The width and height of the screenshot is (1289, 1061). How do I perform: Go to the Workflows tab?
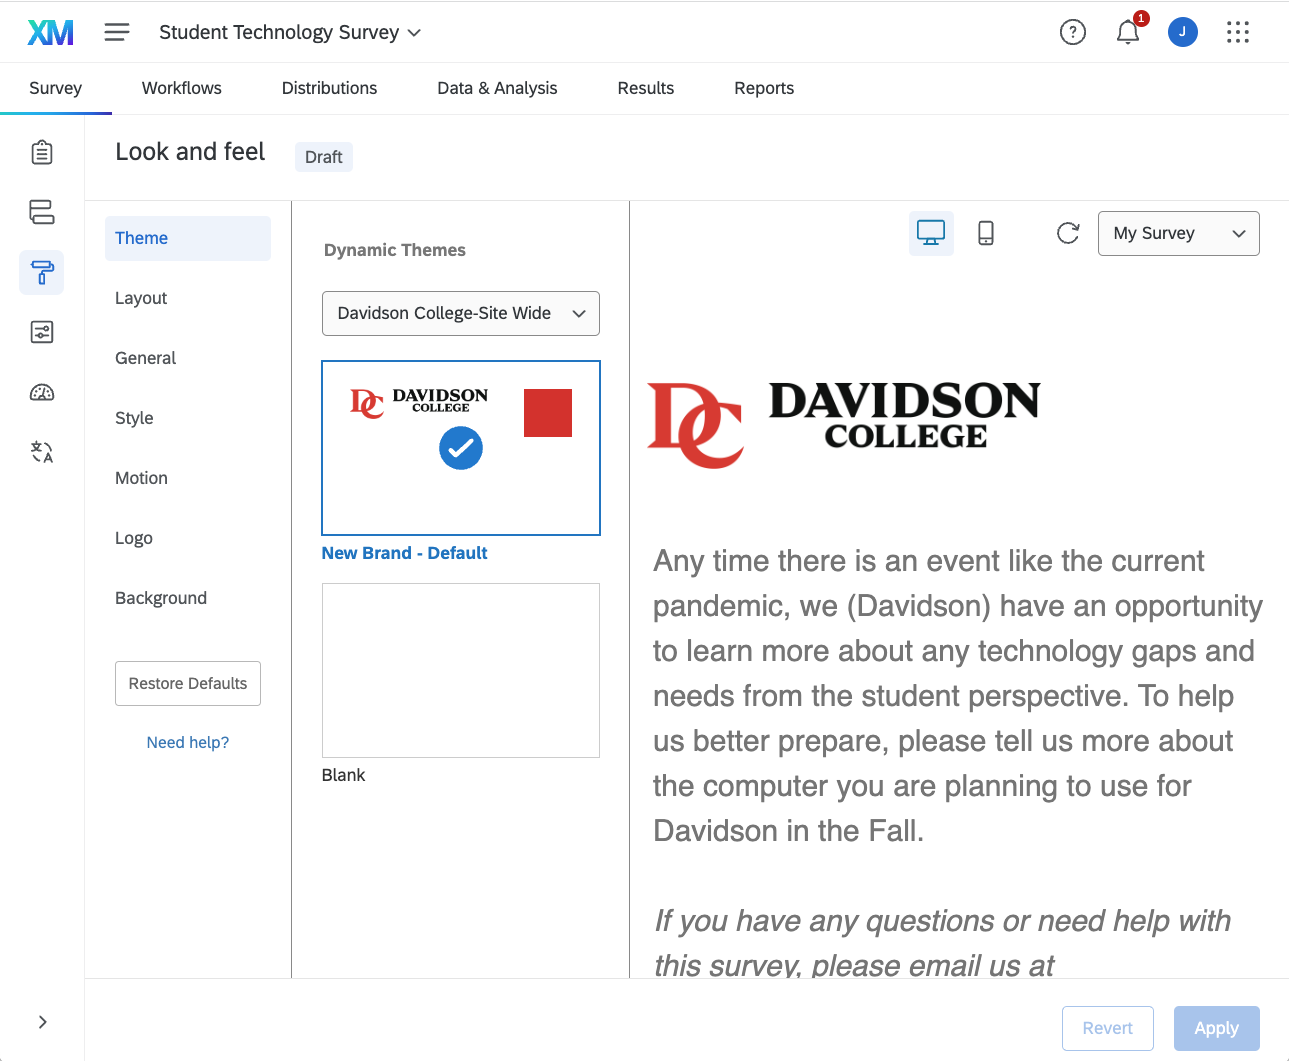pos(182,88)
